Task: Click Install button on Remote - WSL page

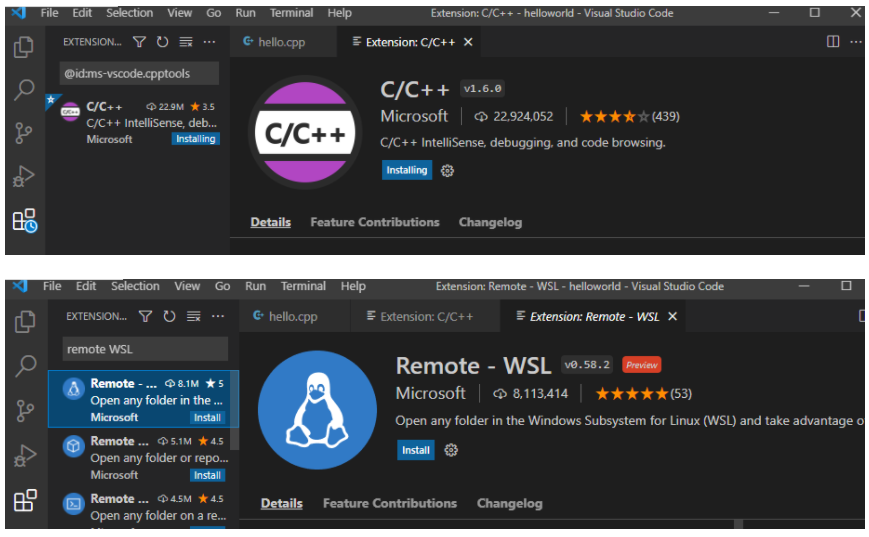Action: point(416,450)
